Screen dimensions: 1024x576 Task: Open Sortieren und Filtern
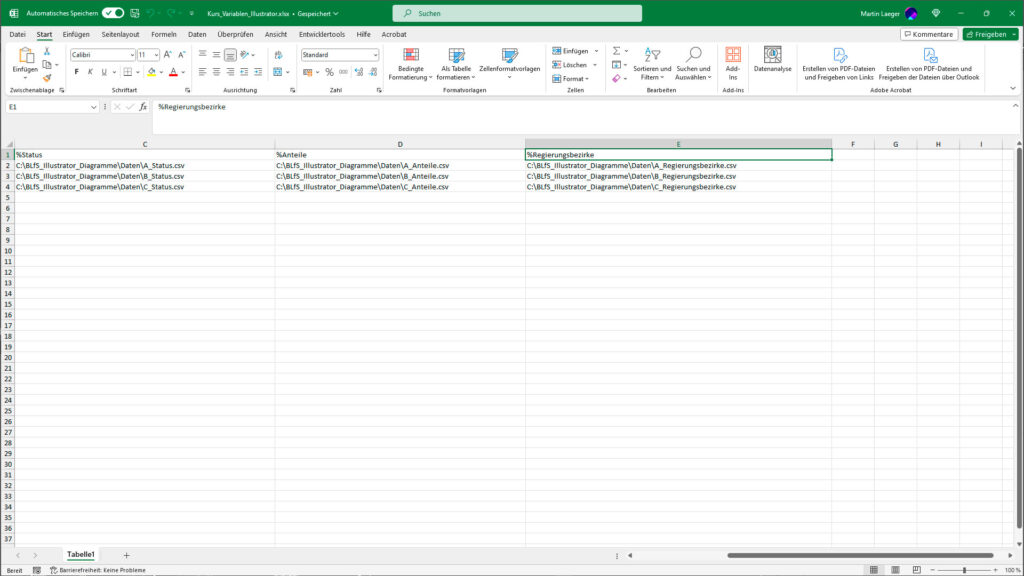pyautogui.click(x=652, y=64)
